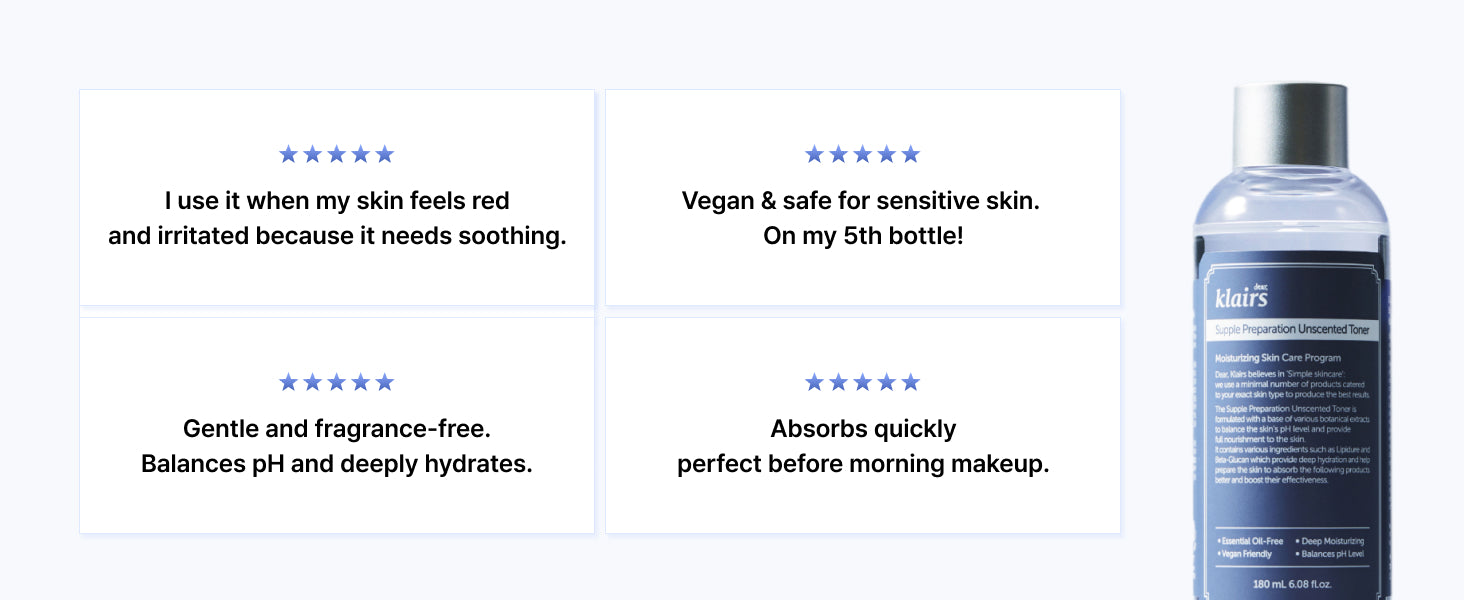Click 'Vegan & safe for sensitive skin.' headline
The width and height of the screenshot is (1464, 600).
click(861, 201)
